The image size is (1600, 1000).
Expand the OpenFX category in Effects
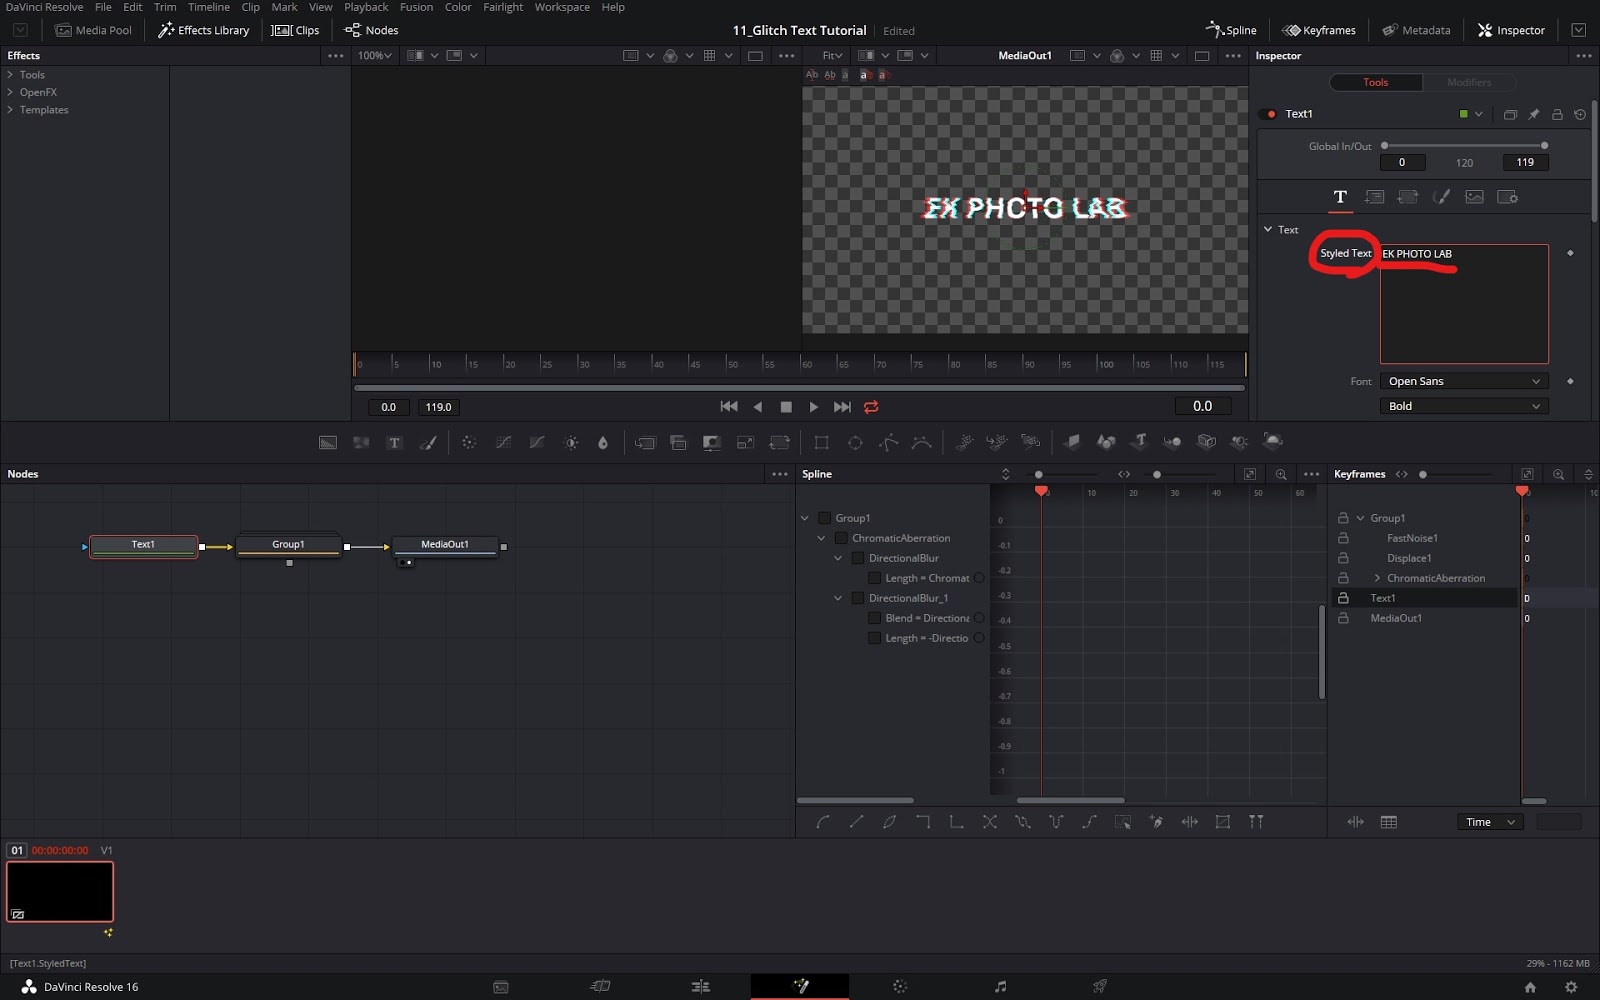[10, 92]
